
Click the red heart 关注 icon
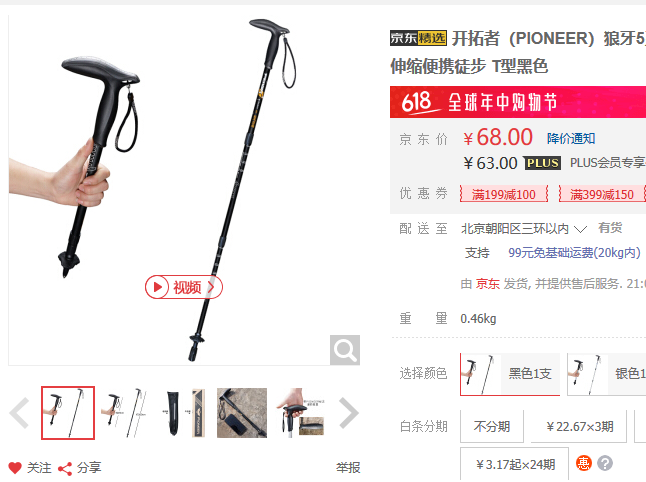point(15,468)
